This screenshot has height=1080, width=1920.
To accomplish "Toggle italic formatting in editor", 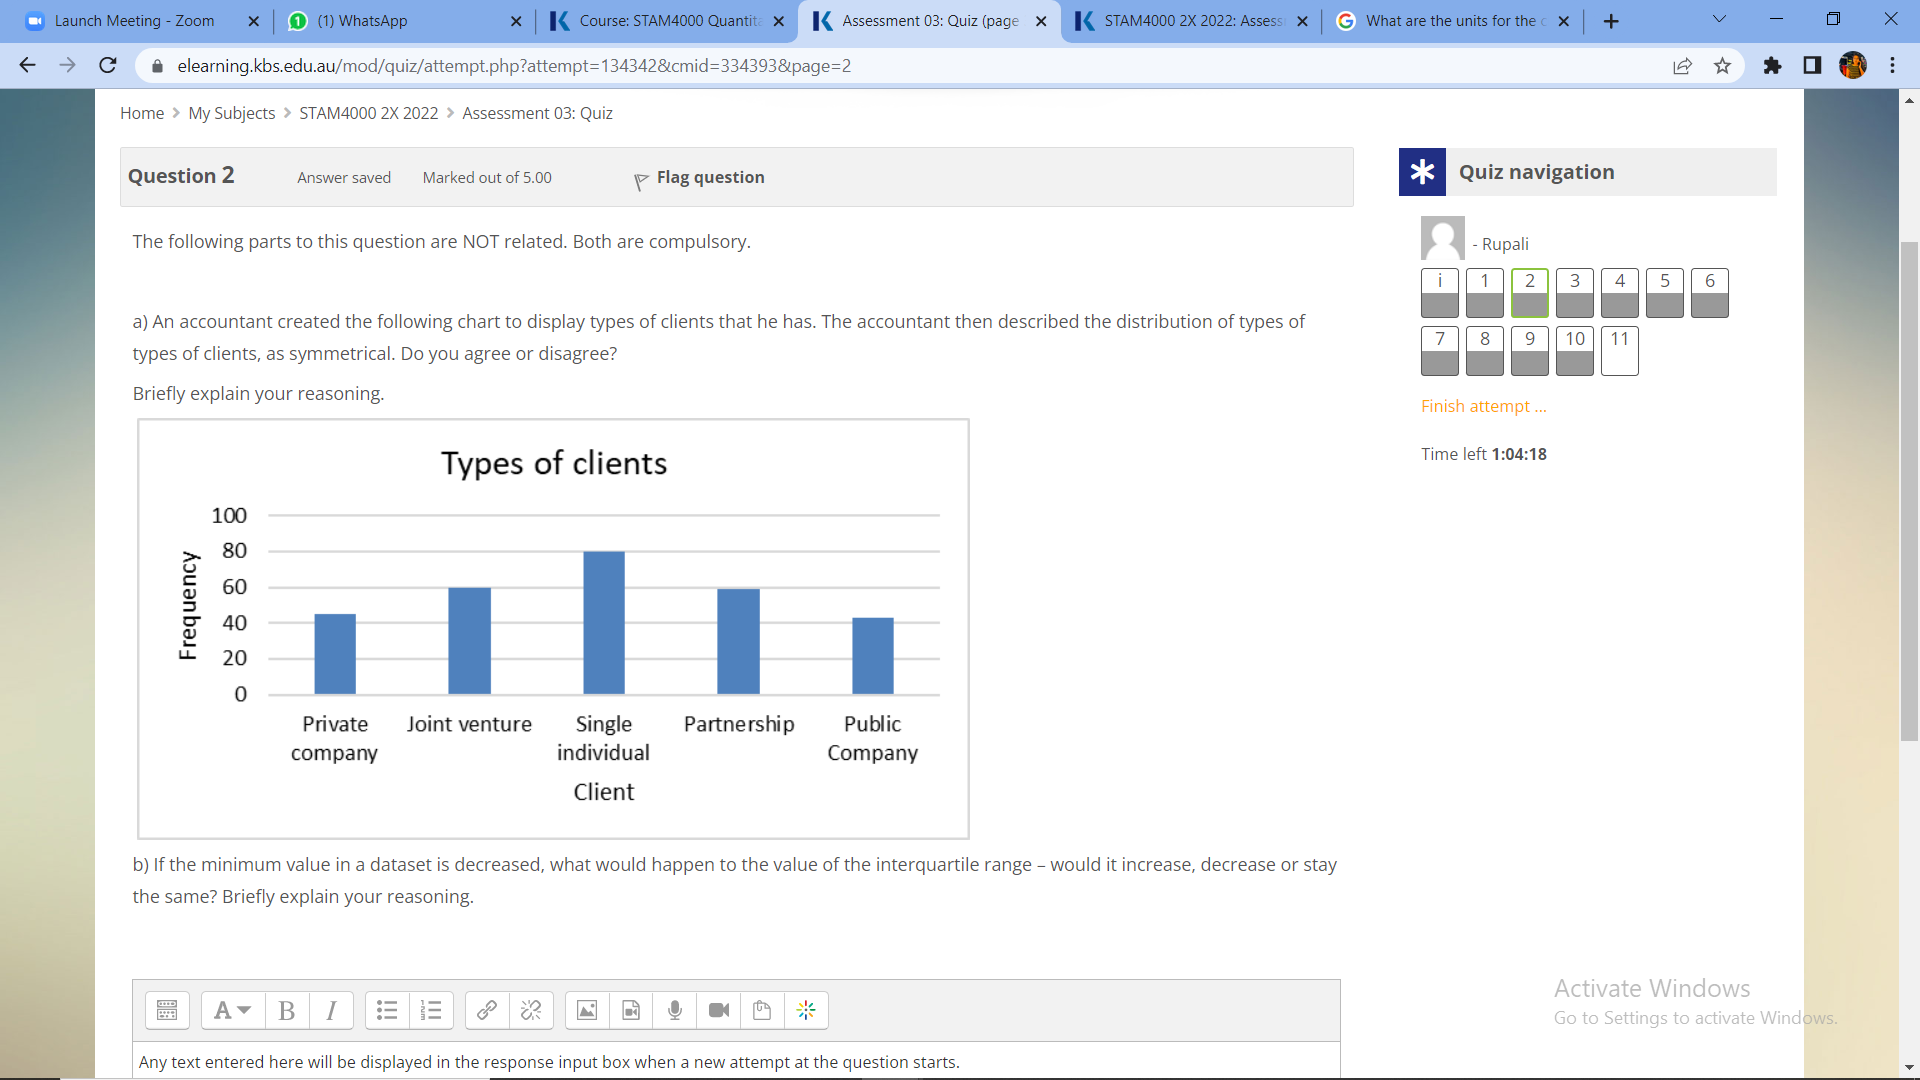I will pos(331,1011).
